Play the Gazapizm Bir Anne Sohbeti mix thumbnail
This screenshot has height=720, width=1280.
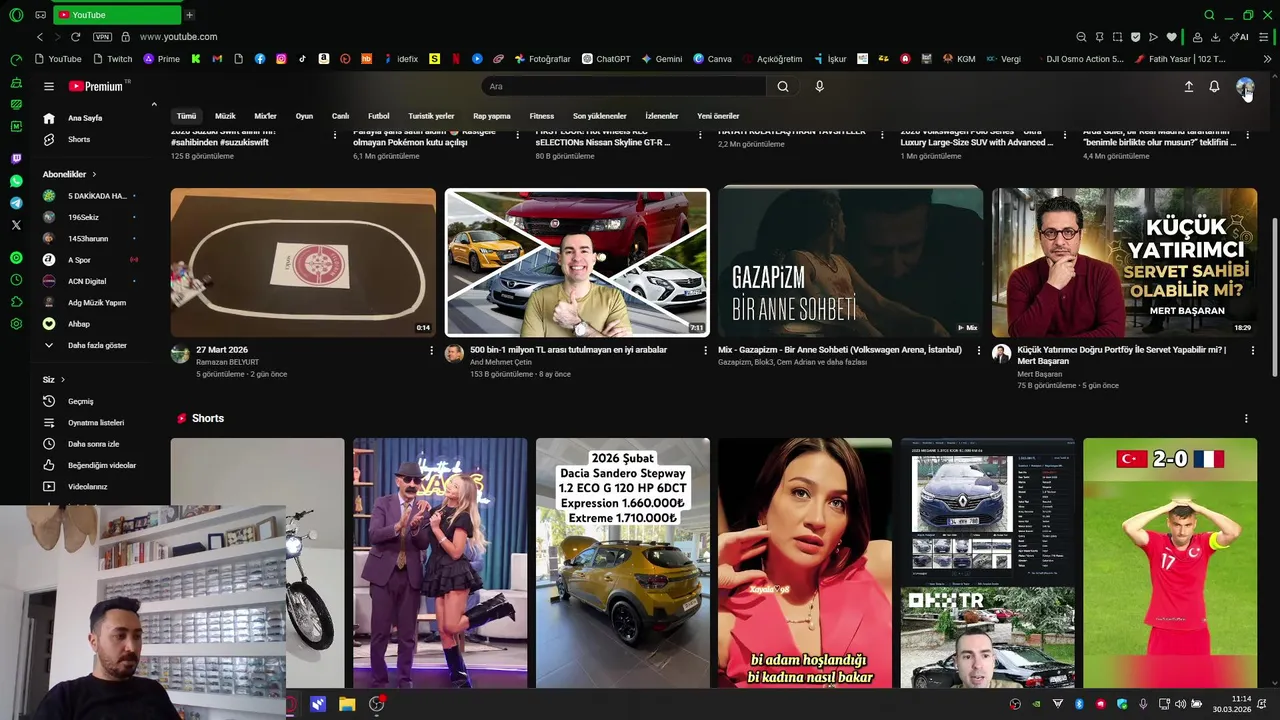(850, 262)
